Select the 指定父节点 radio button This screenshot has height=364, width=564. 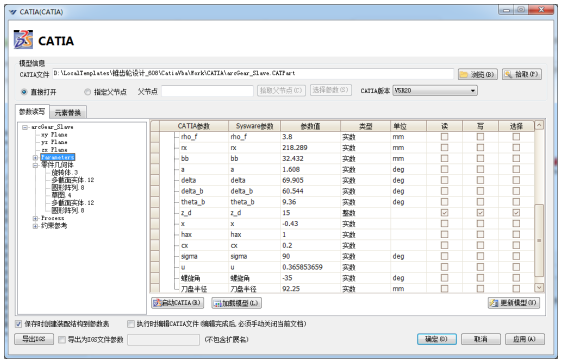[x=87, y=92]
